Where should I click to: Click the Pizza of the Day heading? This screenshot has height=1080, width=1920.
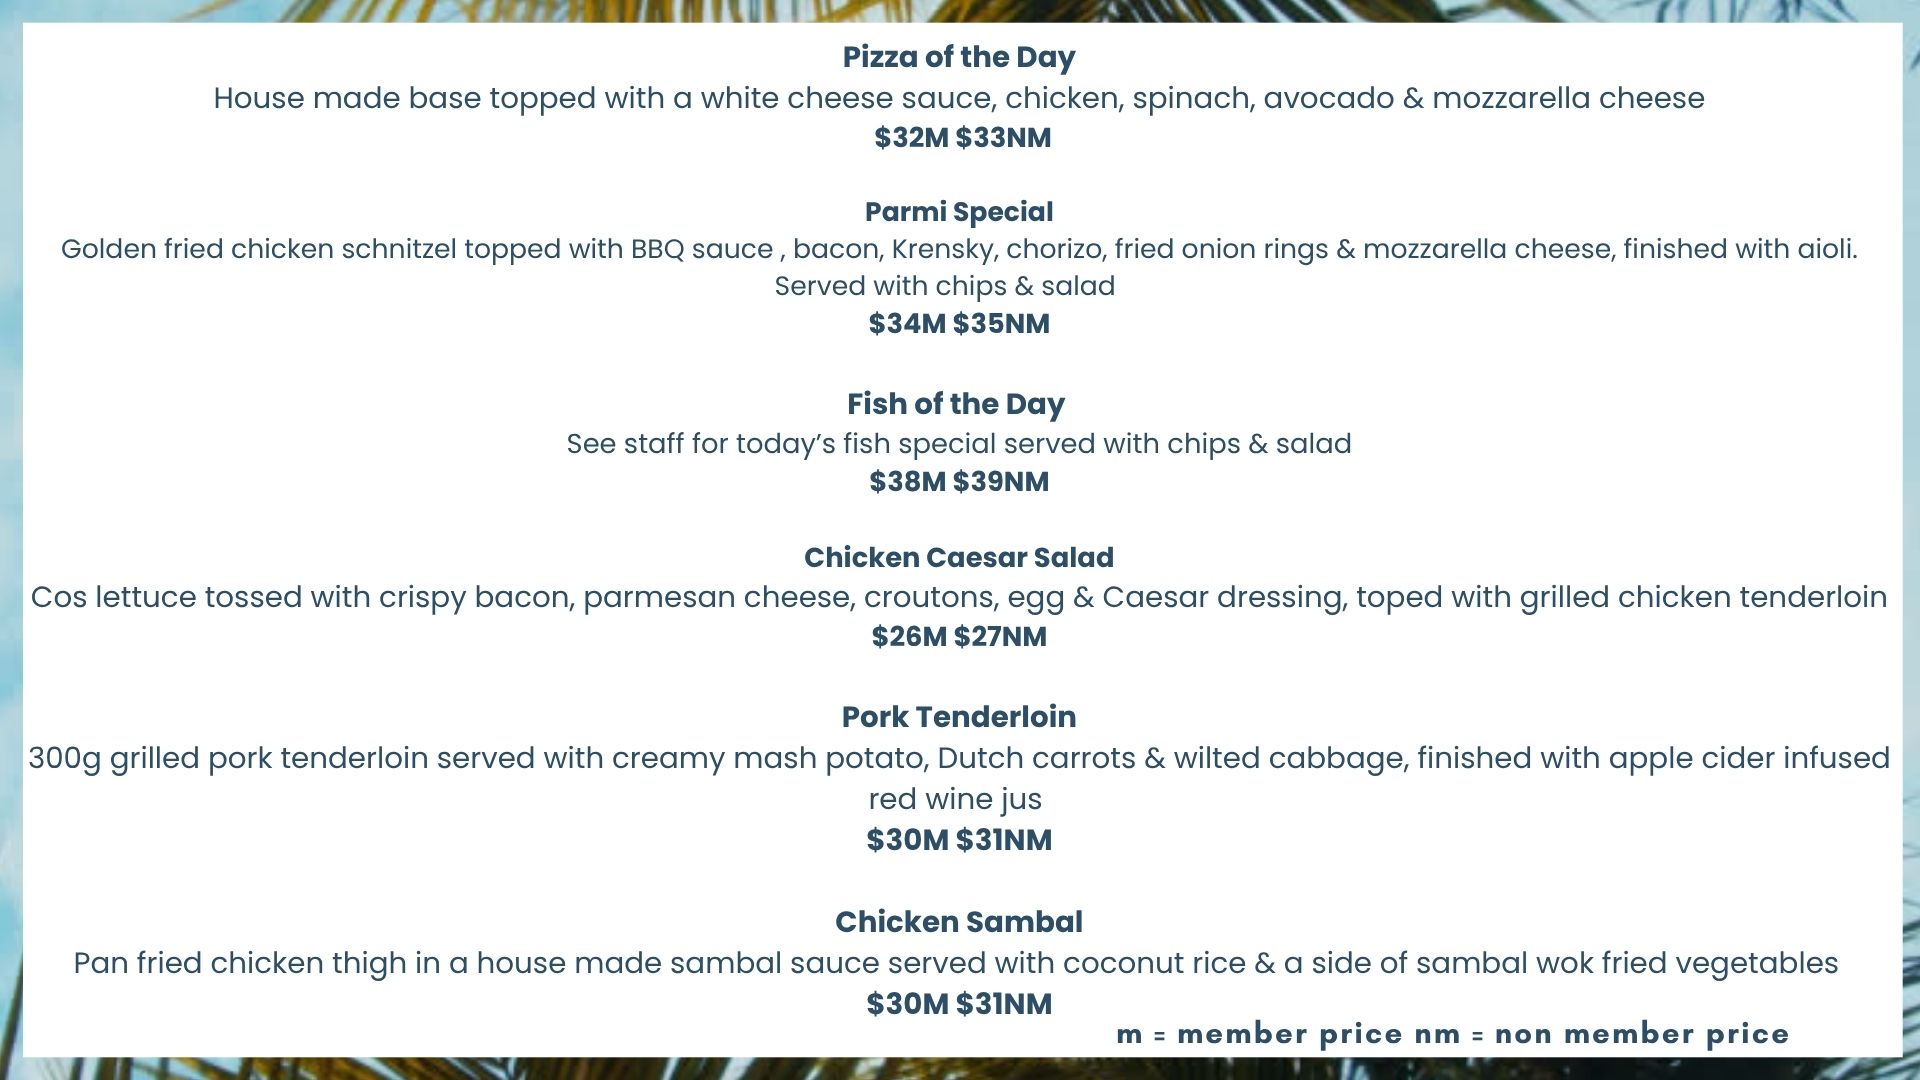pyautogui.click(x=959, y=57)
